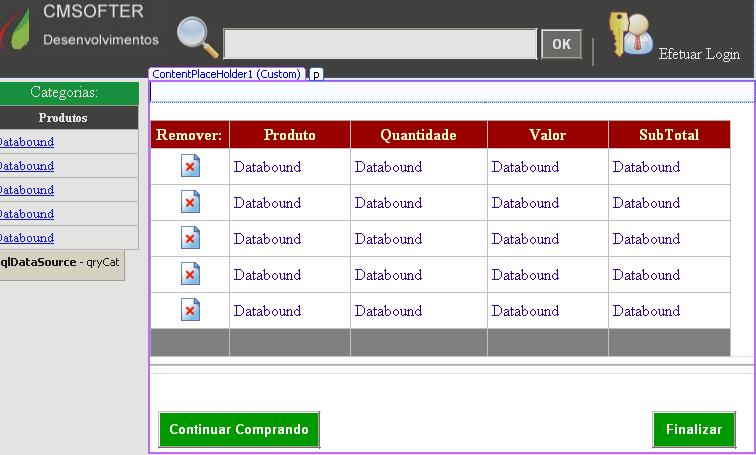Focus the search text field

380,44
